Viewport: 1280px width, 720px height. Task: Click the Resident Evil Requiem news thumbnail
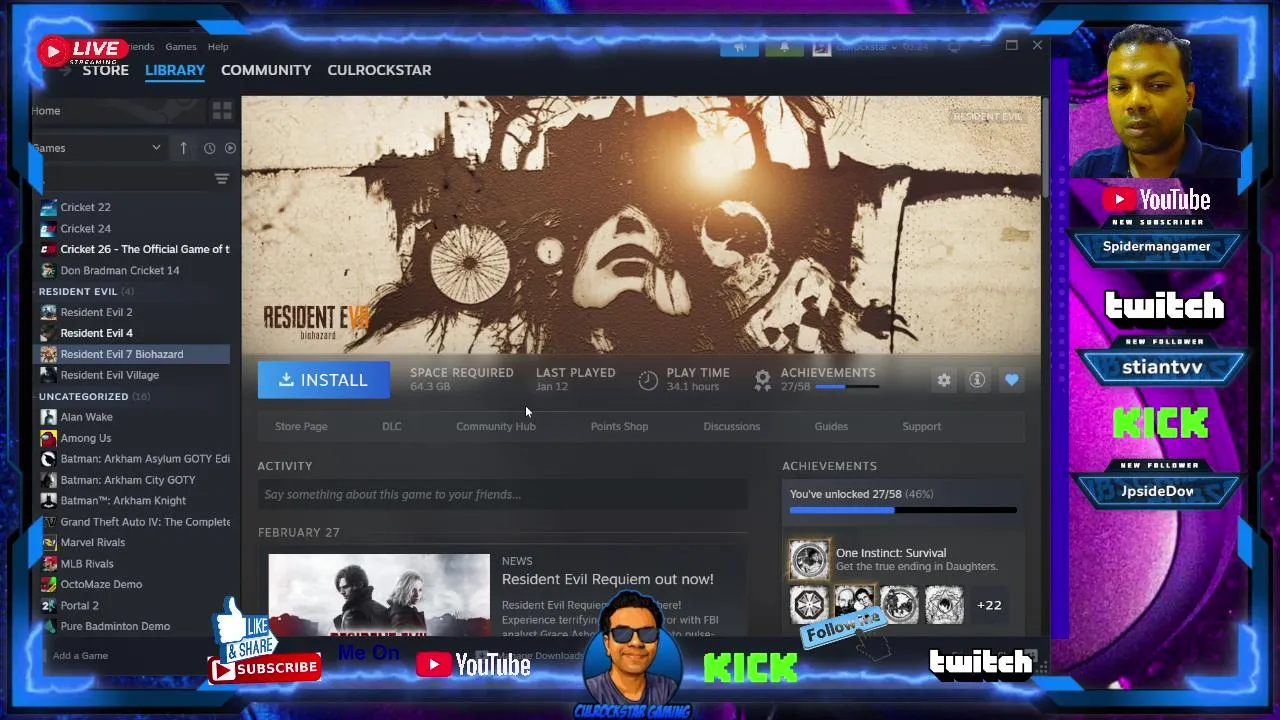(379, 594)
